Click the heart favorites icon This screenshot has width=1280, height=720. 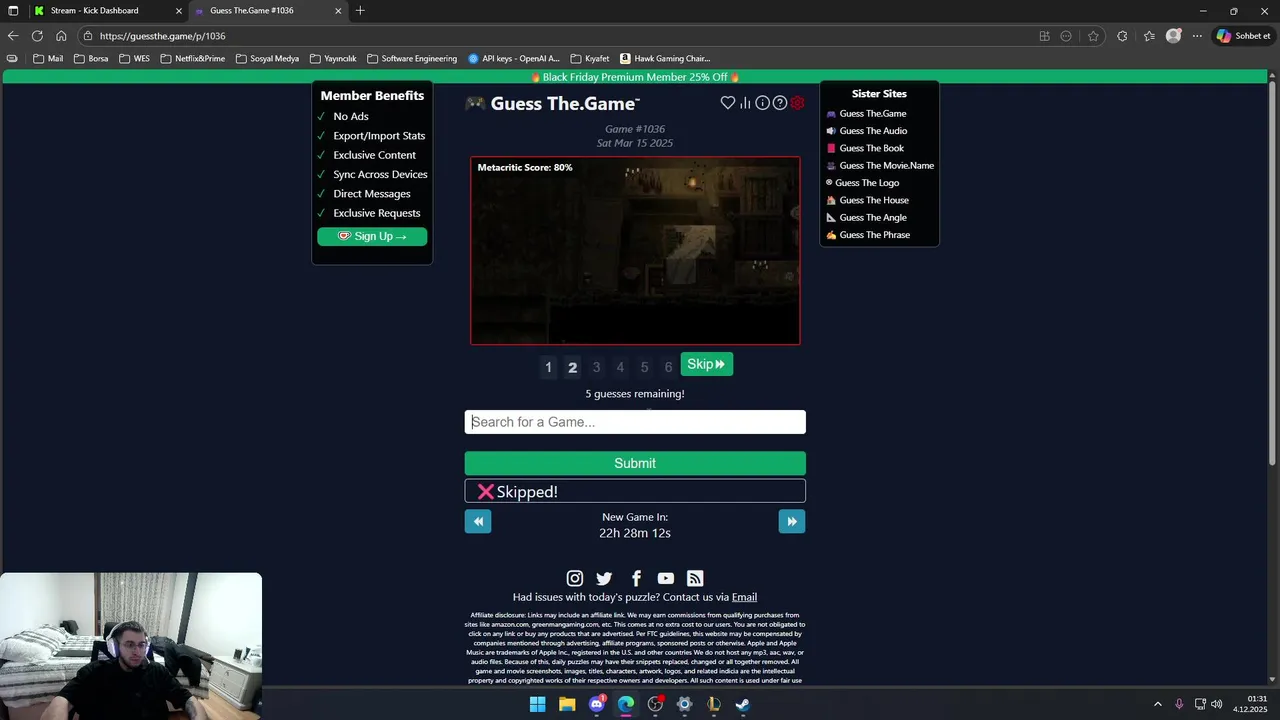[728, 103]
